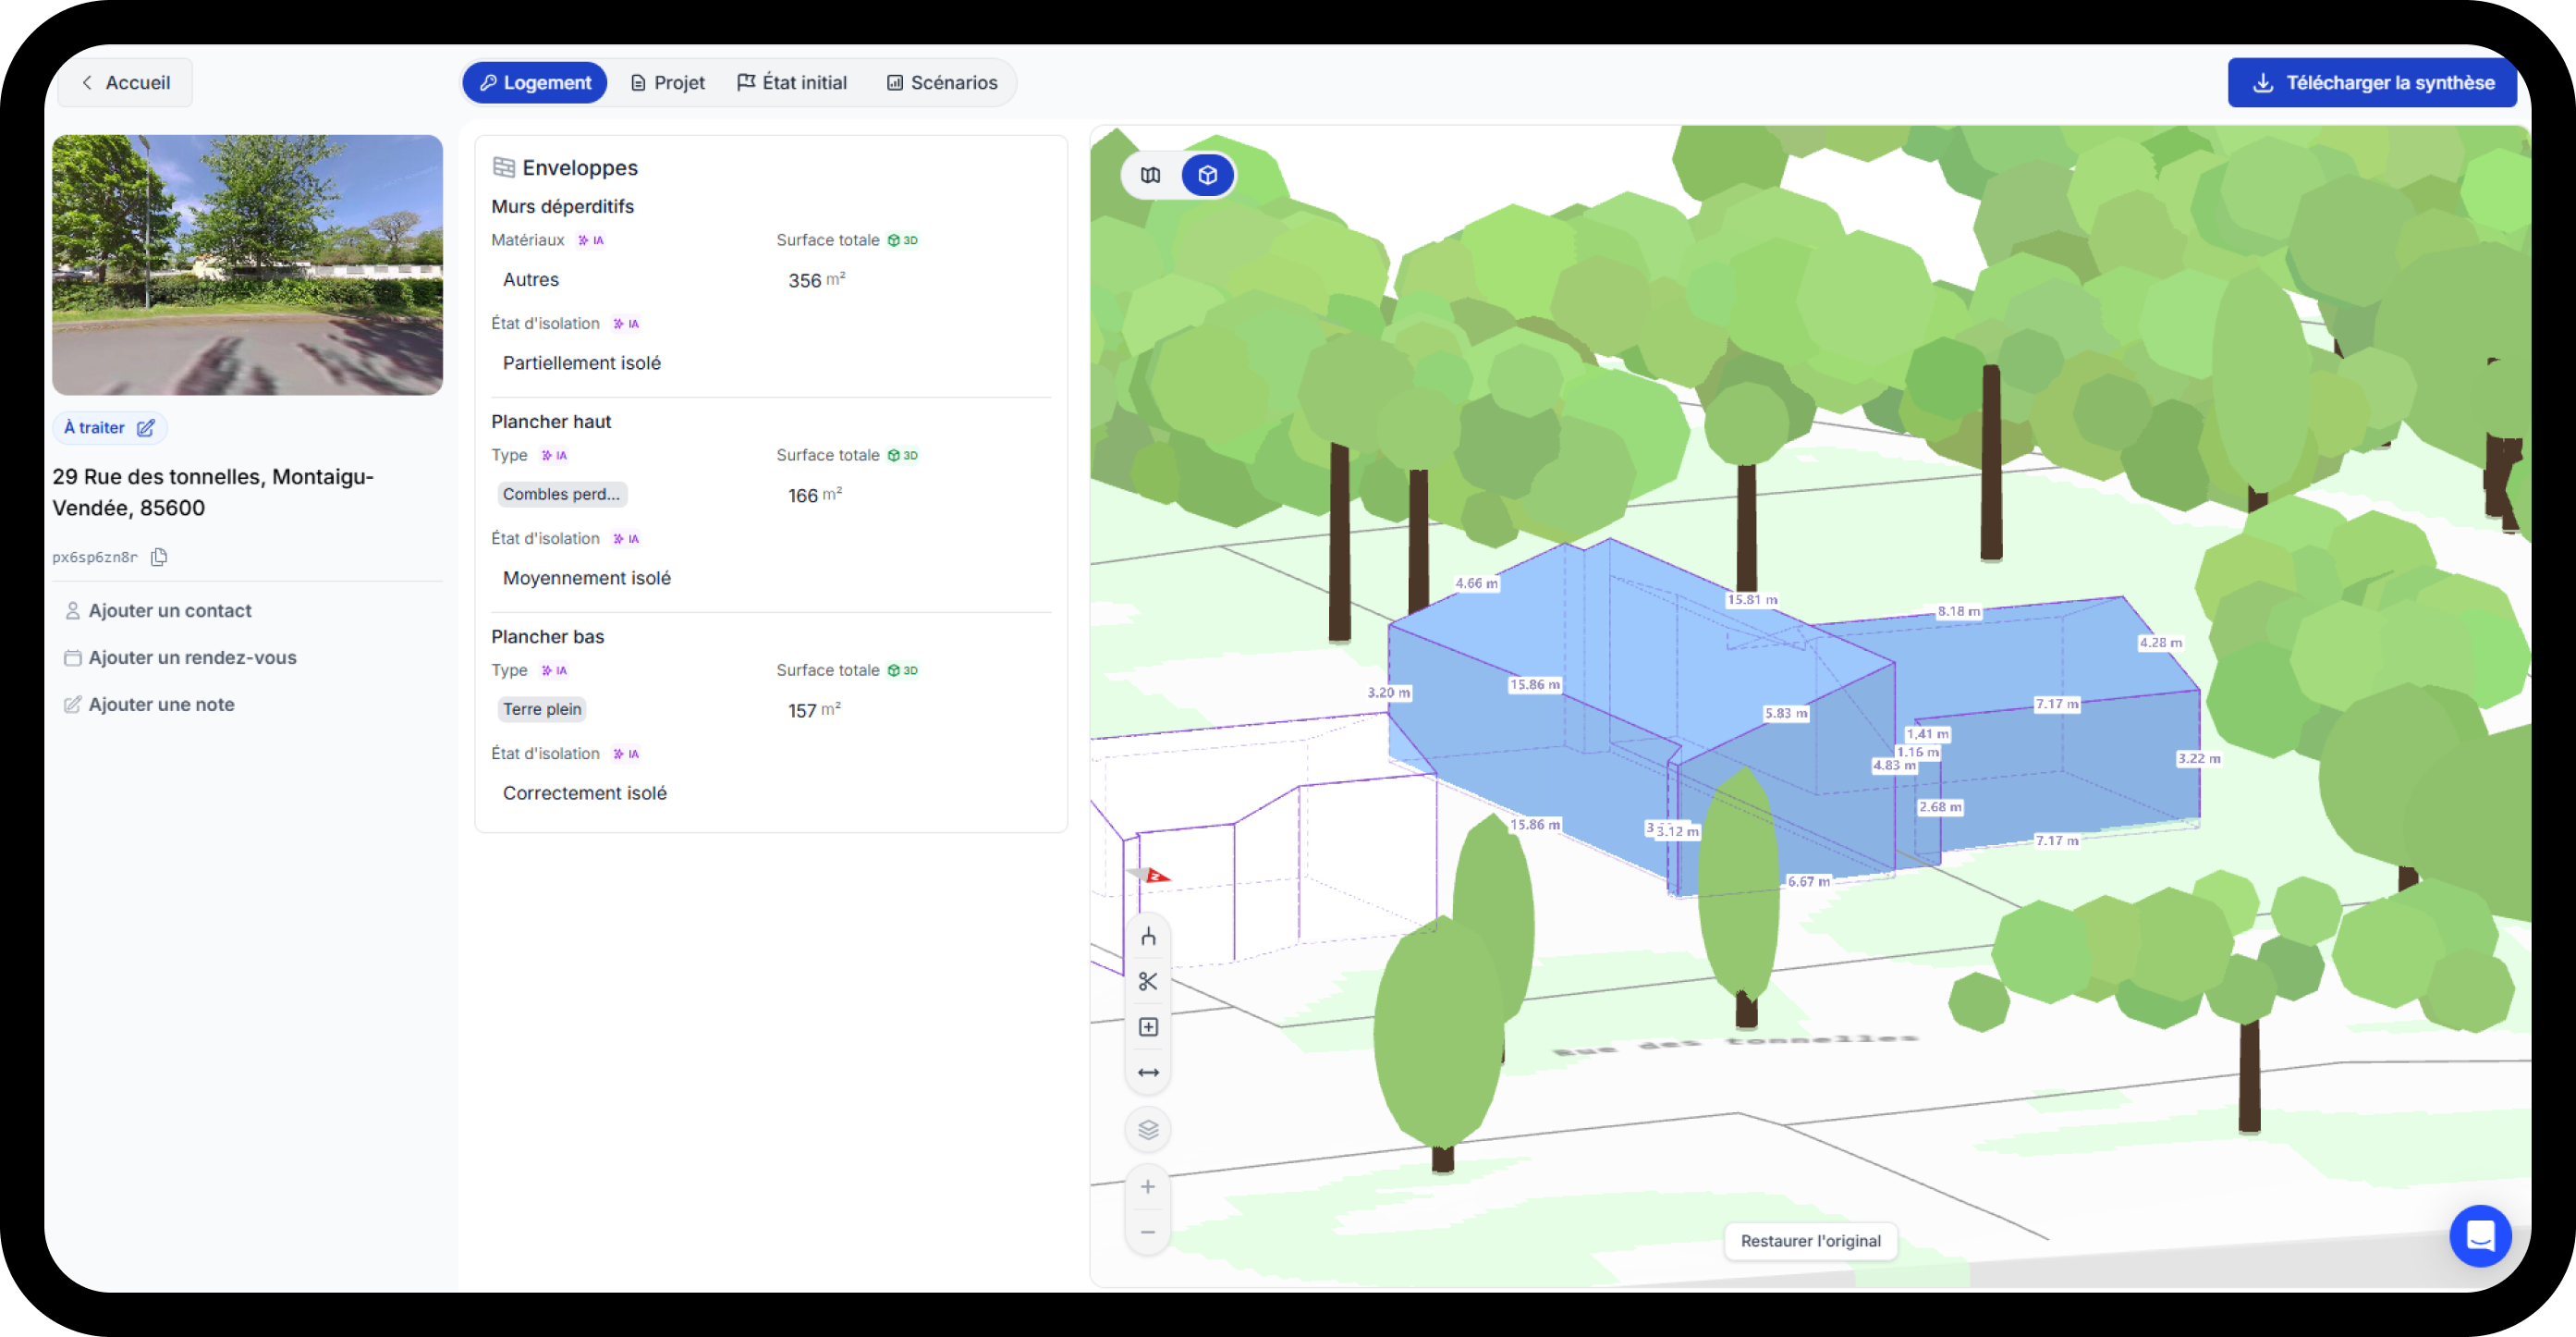Click the 8.18 m dimension label

pos(1958,611)
